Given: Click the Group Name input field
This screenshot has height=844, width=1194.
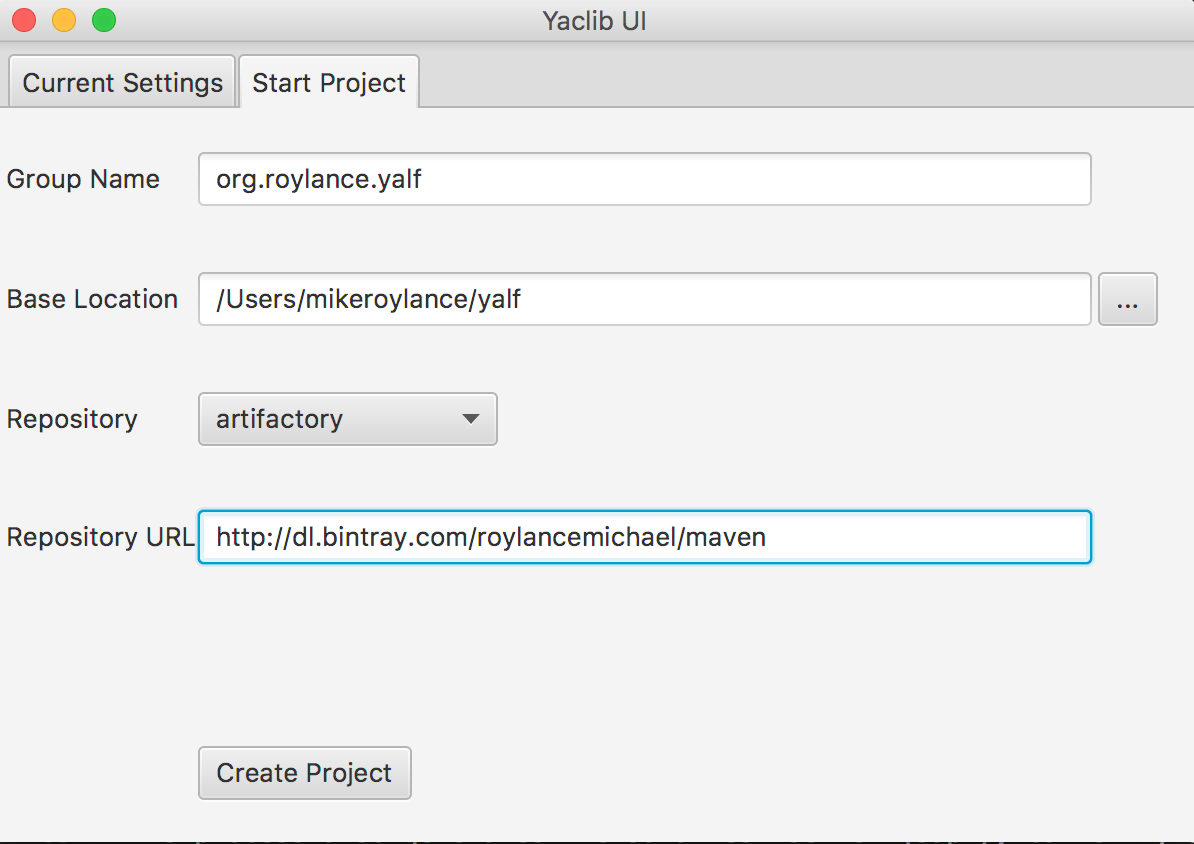Looking at the screenshot, I should [x=644, y=179].
